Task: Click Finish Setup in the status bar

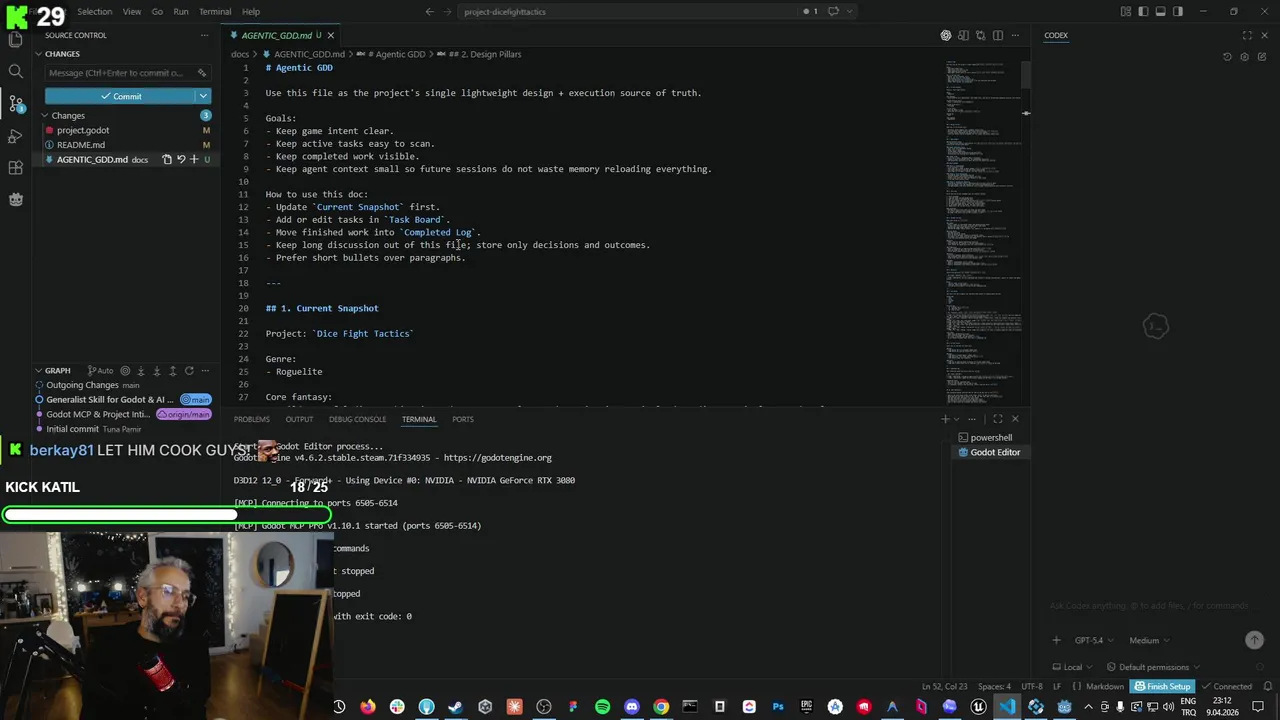Action: click(x=1163, y=687)
